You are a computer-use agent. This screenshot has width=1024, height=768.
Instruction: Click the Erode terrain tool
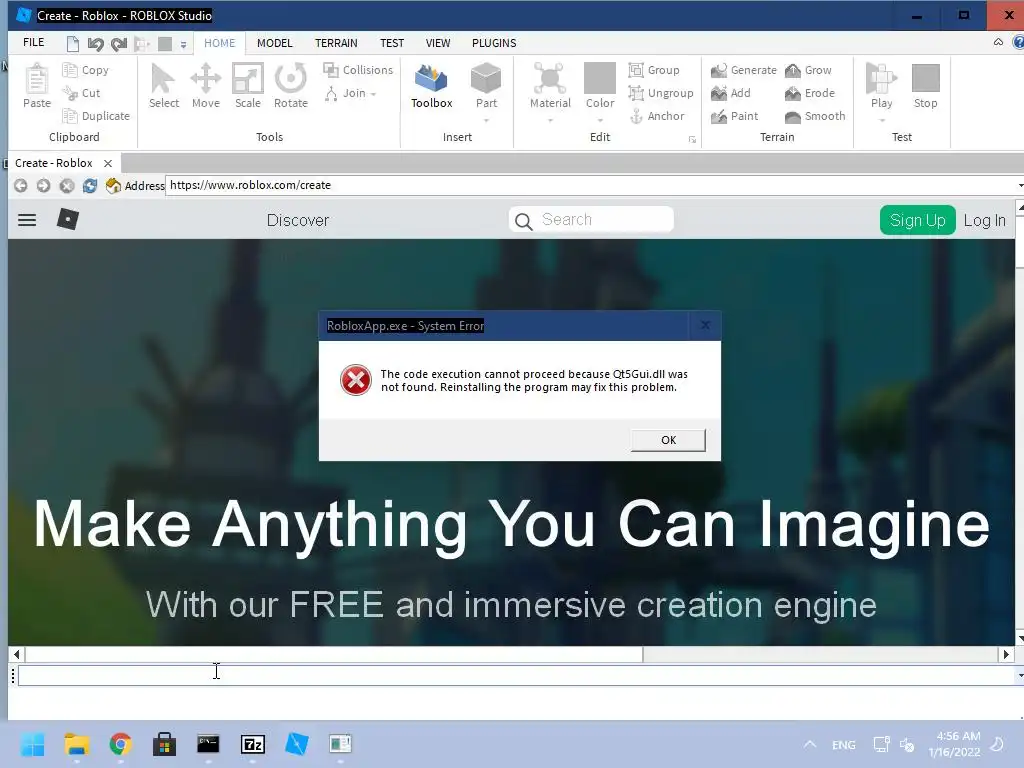coord(810,93)
